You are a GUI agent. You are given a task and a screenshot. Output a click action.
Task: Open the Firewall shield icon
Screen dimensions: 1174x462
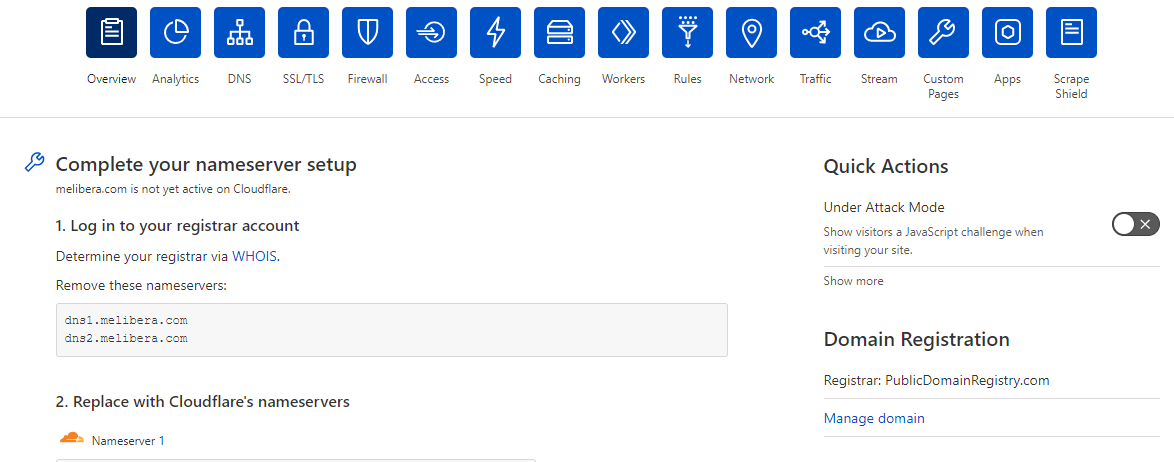click(368, 32)
